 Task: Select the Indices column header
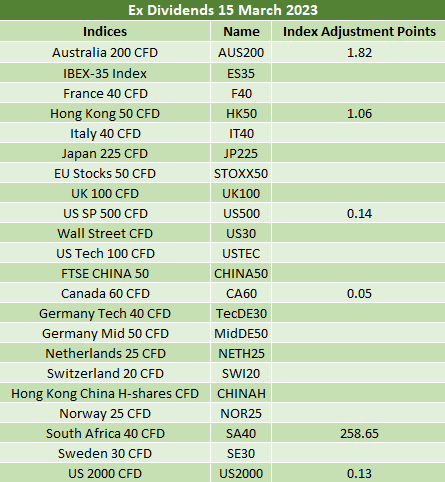[105, 32]
